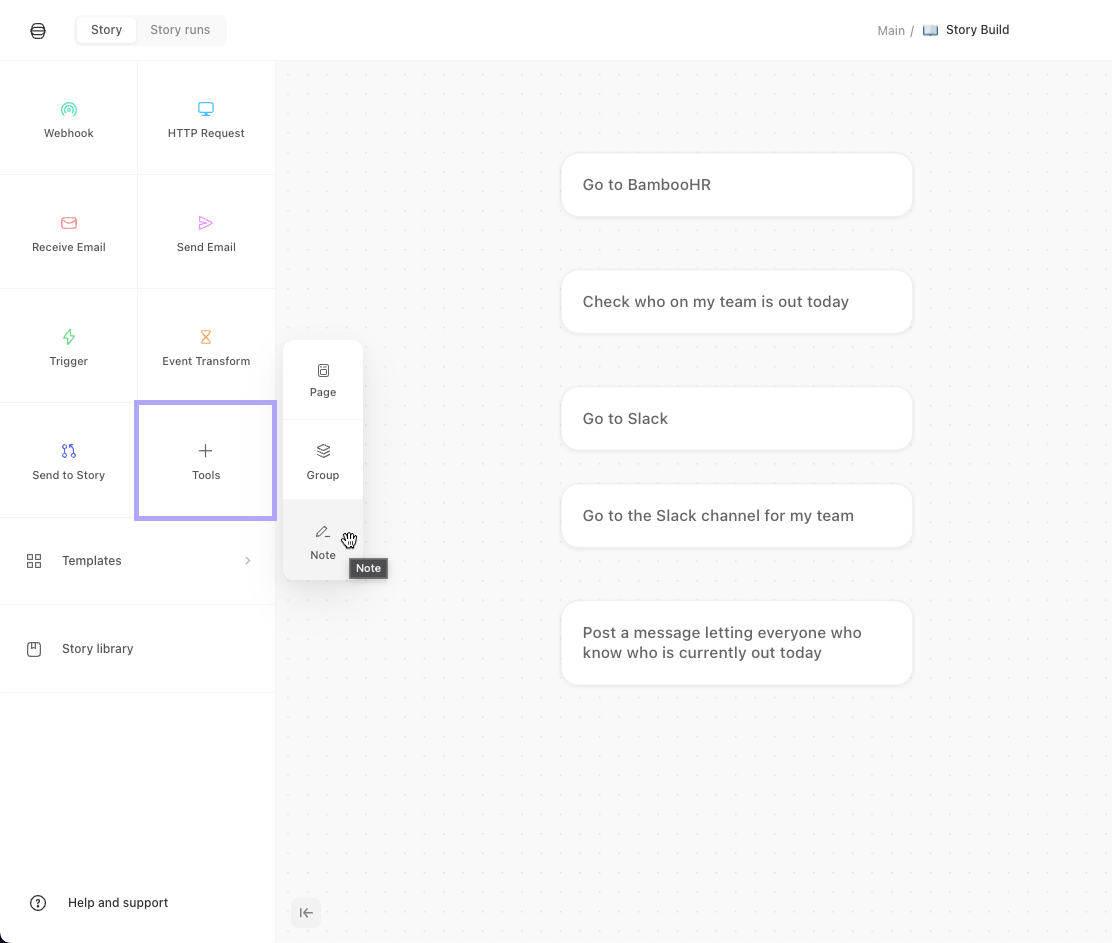Switch to the Story runs tab
Screen dimensions: 1112x943
(180, 29)
